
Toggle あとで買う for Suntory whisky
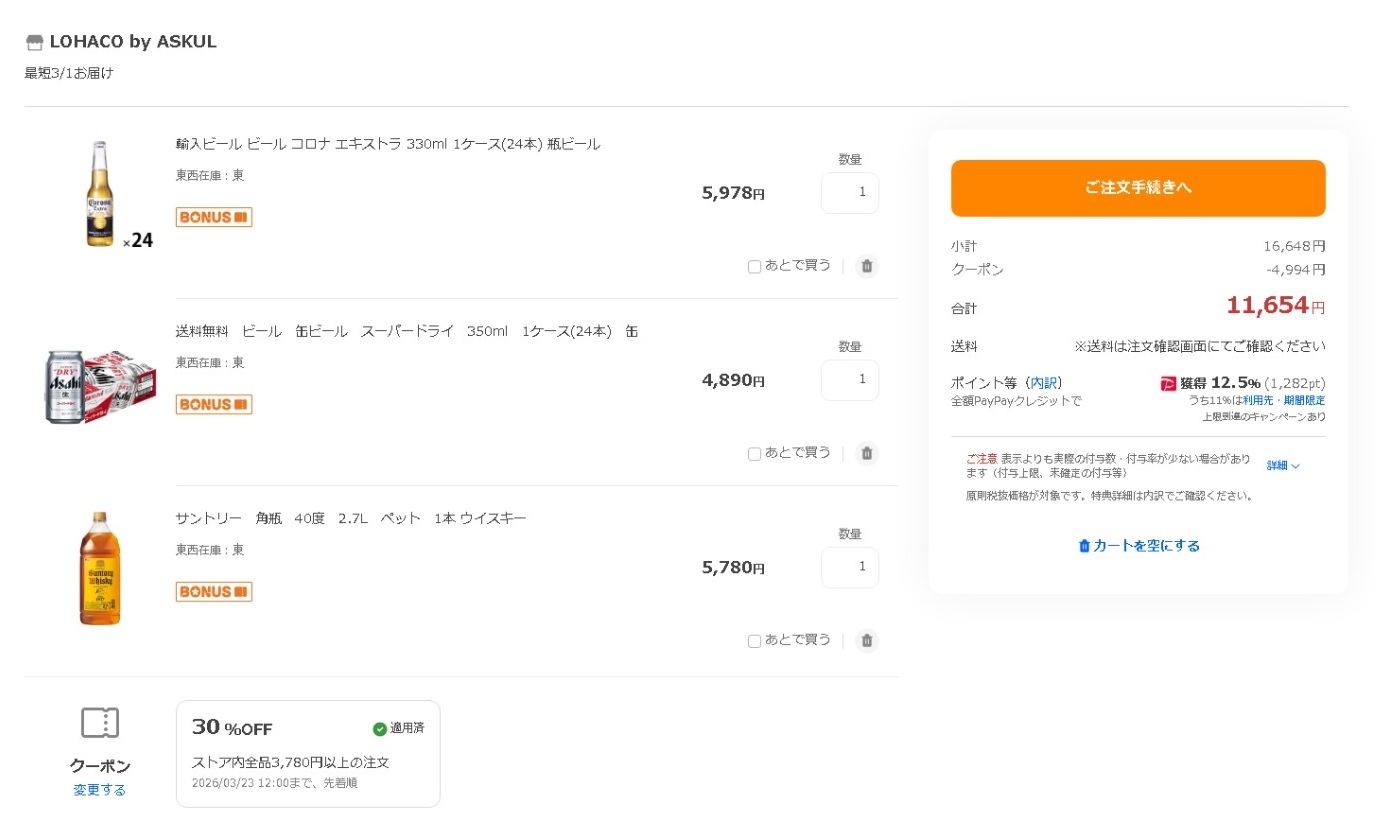(x=755, y=641)
